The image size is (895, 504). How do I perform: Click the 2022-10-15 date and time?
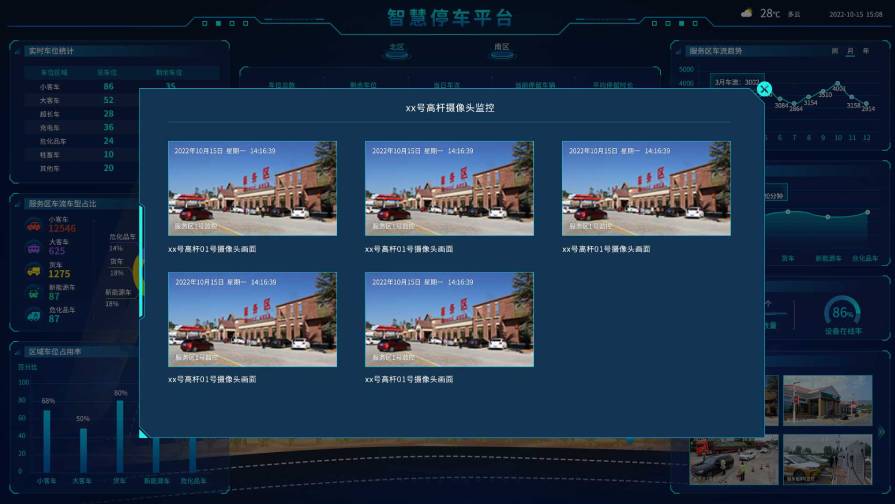click(x=856, y=14)
